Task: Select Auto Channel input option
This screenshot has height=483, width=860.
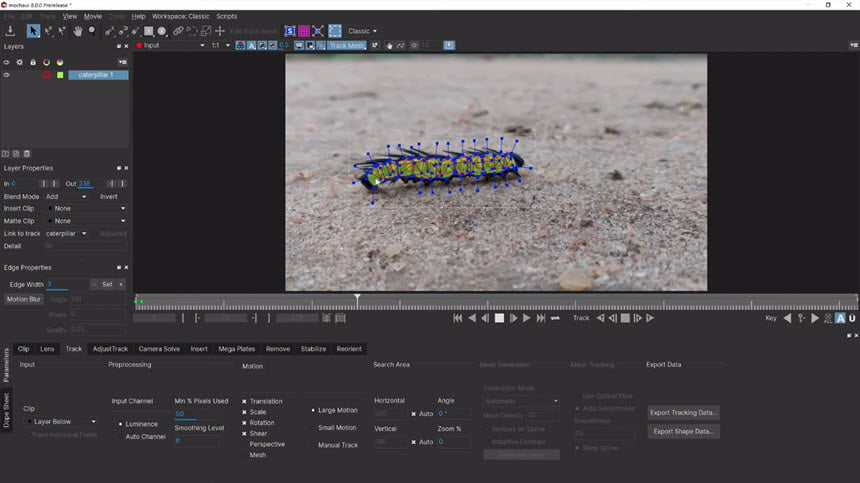Action: [145, 437]
